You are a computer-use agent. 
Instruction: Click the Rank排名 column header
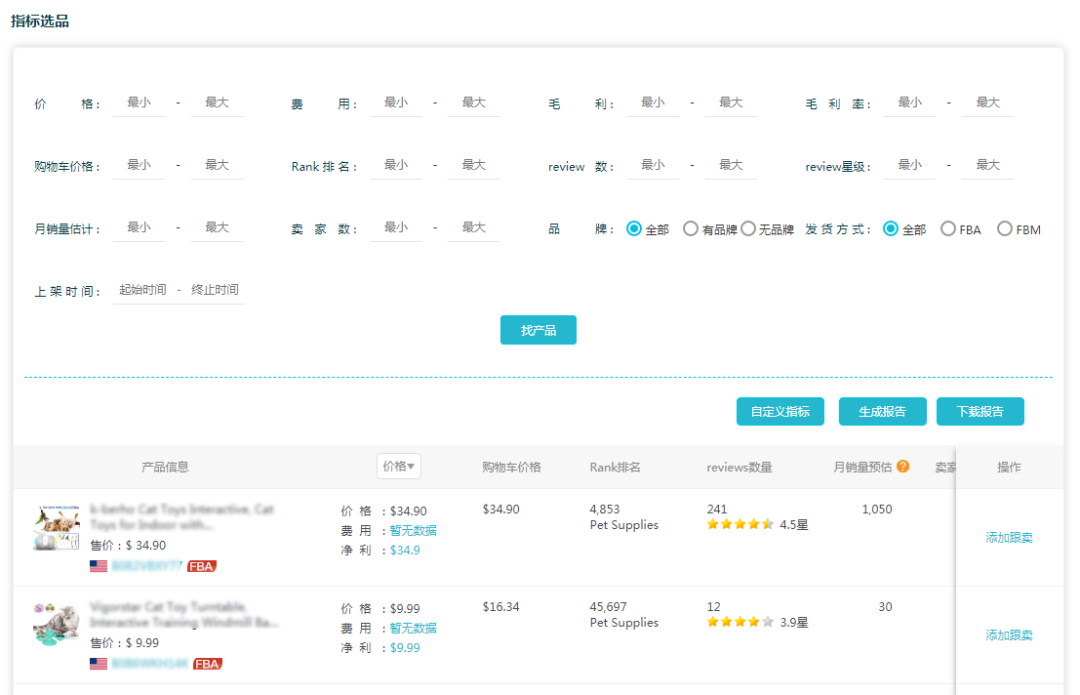point(615,467)
